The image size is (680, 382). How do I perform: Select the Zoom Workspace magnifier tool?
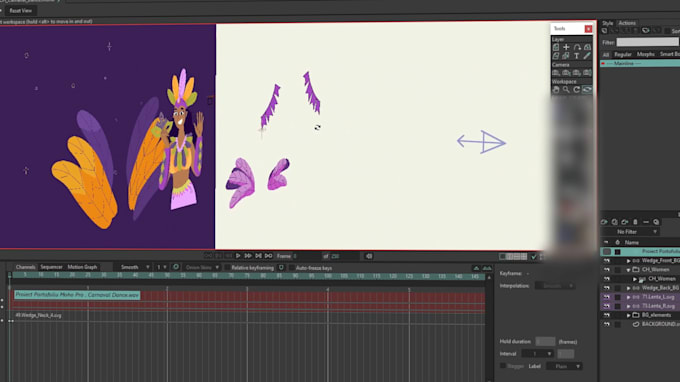(566, 90)
